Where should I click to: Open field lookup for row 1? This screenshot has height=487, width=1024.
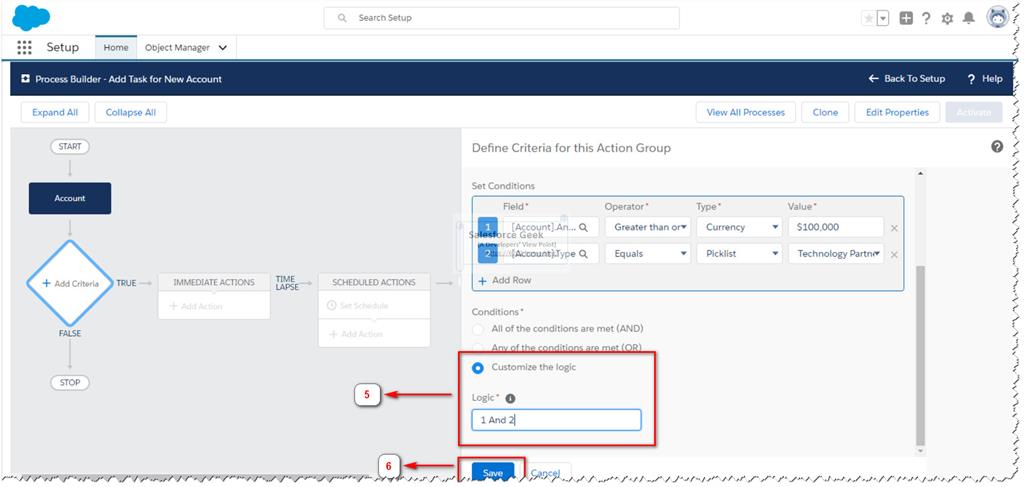coord(584,227)
